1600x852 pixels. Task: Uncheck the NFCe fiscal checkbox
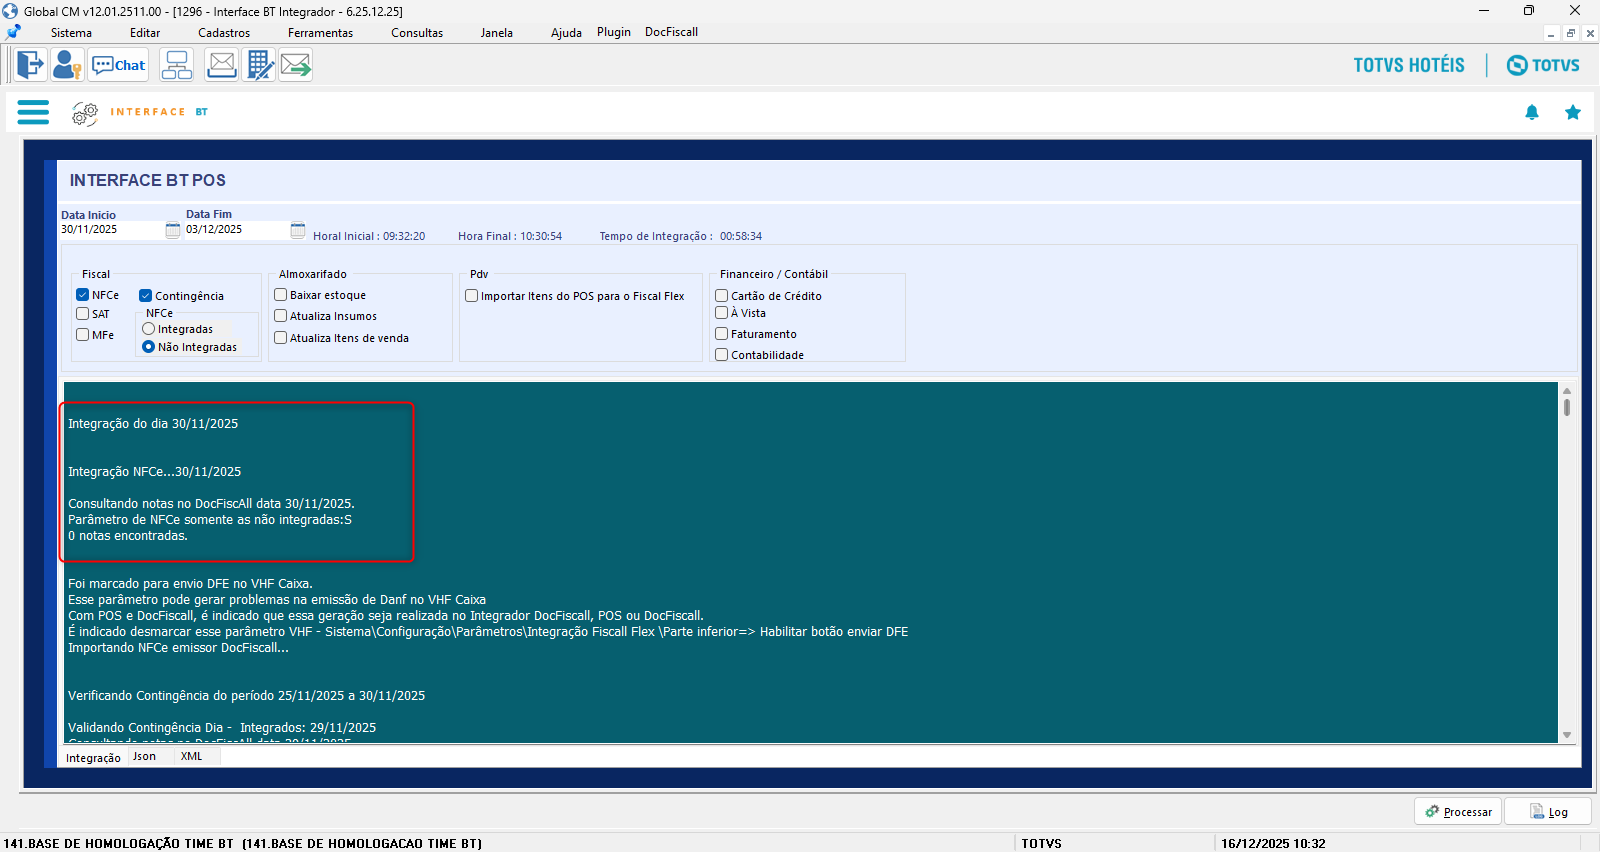83,295
